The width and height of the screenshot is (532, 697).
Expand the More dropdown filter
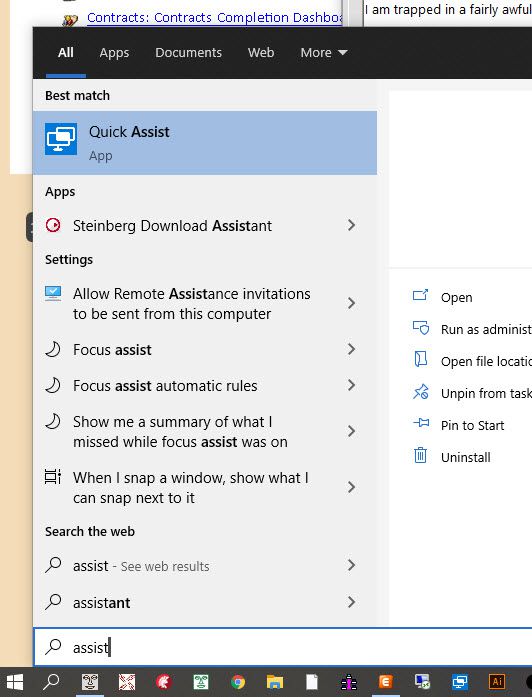coord(324,52)
